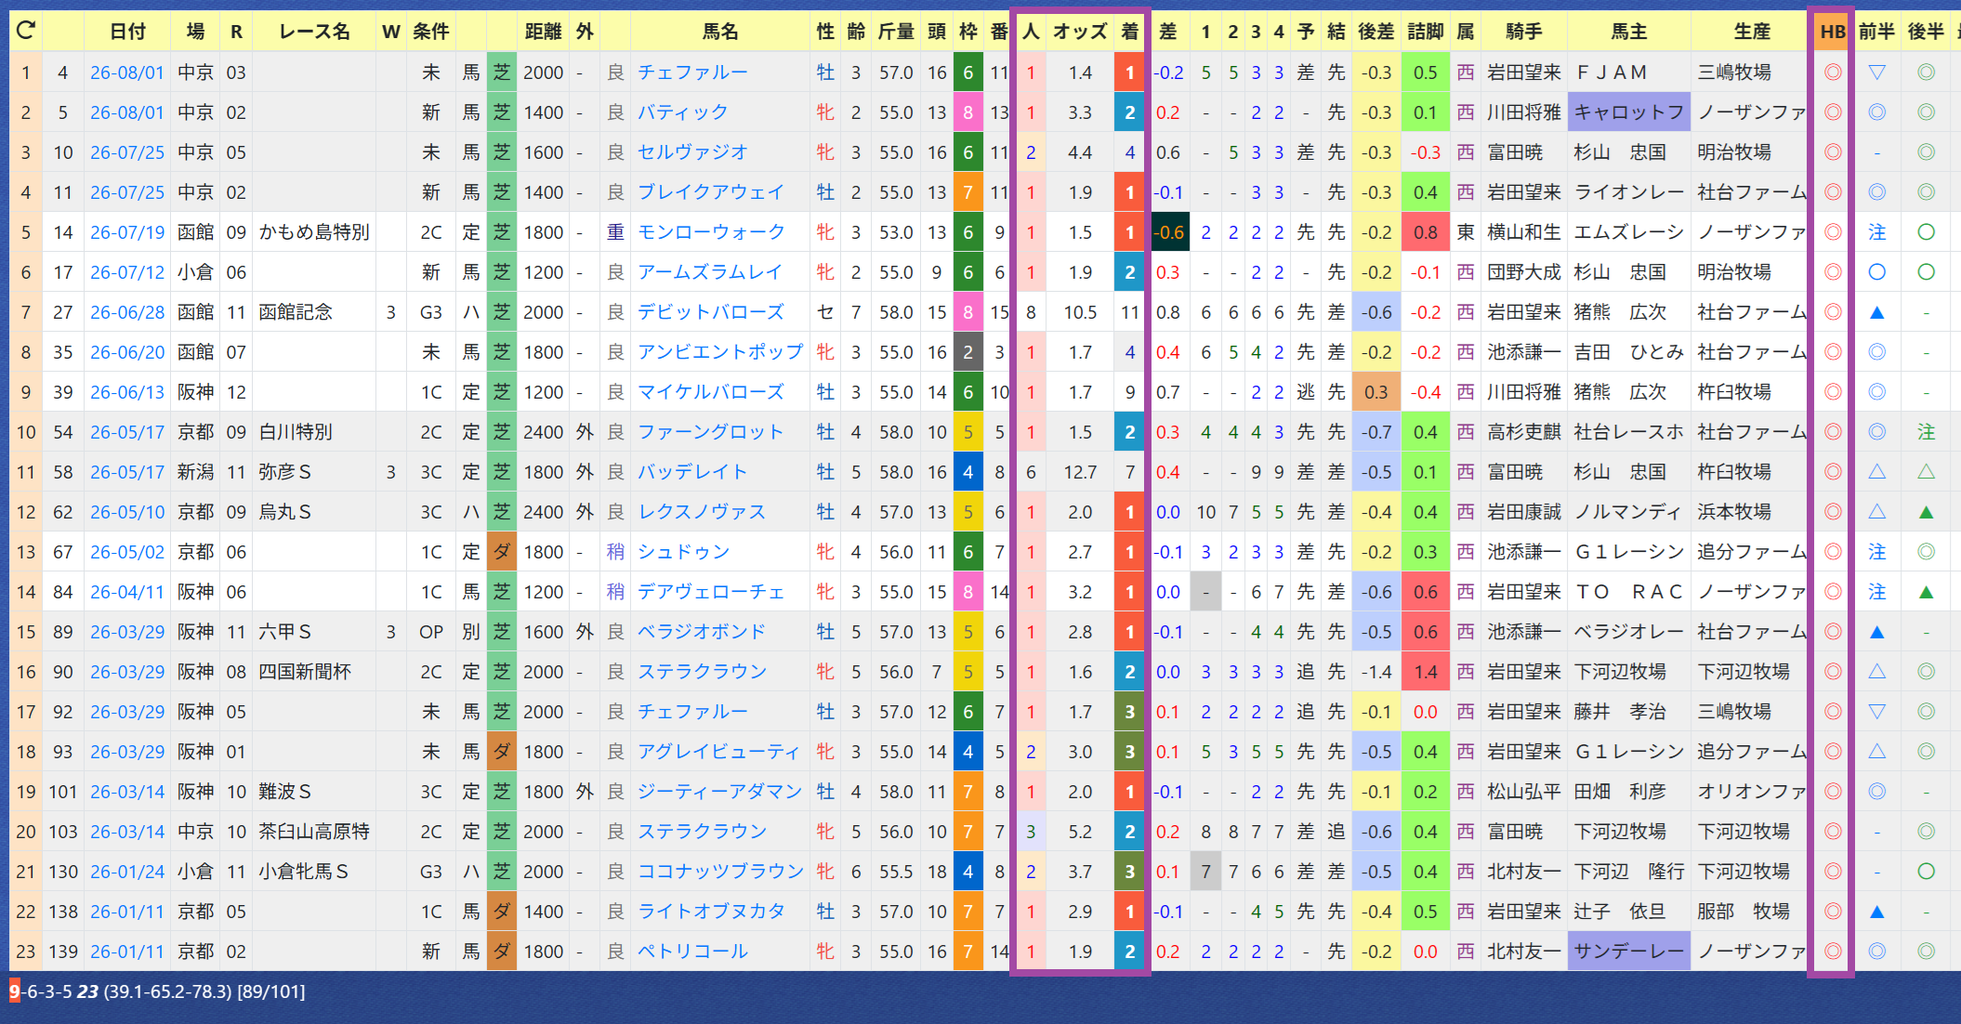Open horse チェファルー in row 1

[692, 72]
